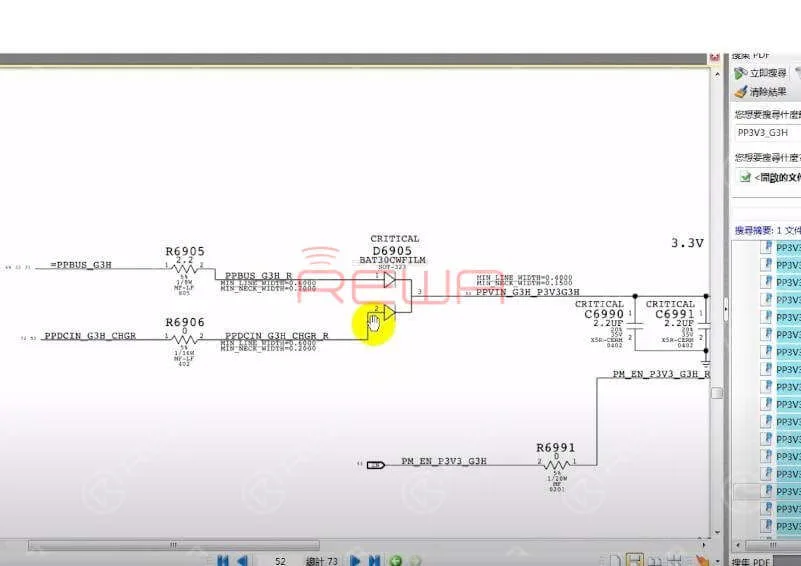Click the horizontal scrollbar right arrow
Image resolution: width=801 pixels, height=566 pixels.
[x=704, y=545]
